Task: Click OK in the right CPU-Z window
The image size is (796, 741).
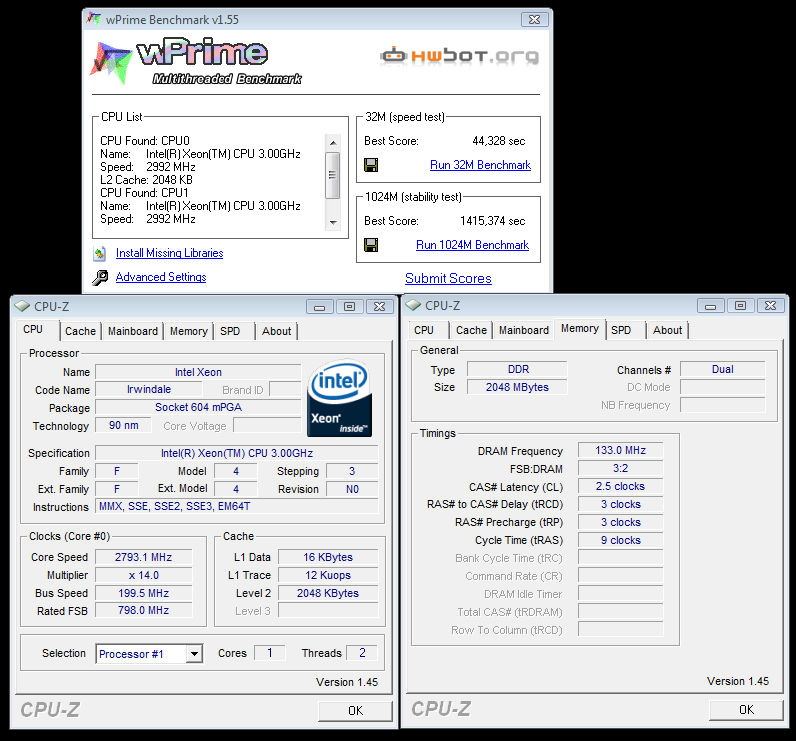Action: [746, 710]
